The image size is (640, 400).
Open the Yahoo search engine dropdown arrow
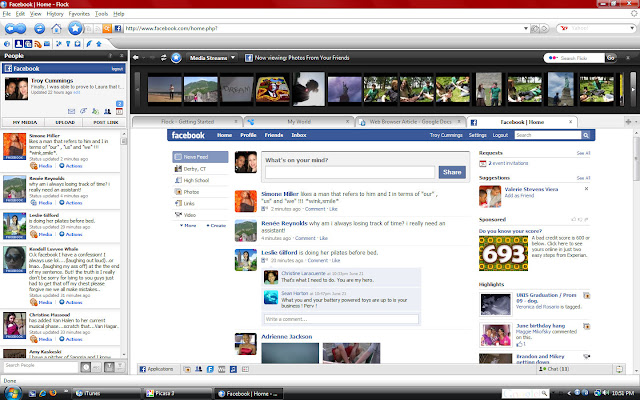coord(632,29)
